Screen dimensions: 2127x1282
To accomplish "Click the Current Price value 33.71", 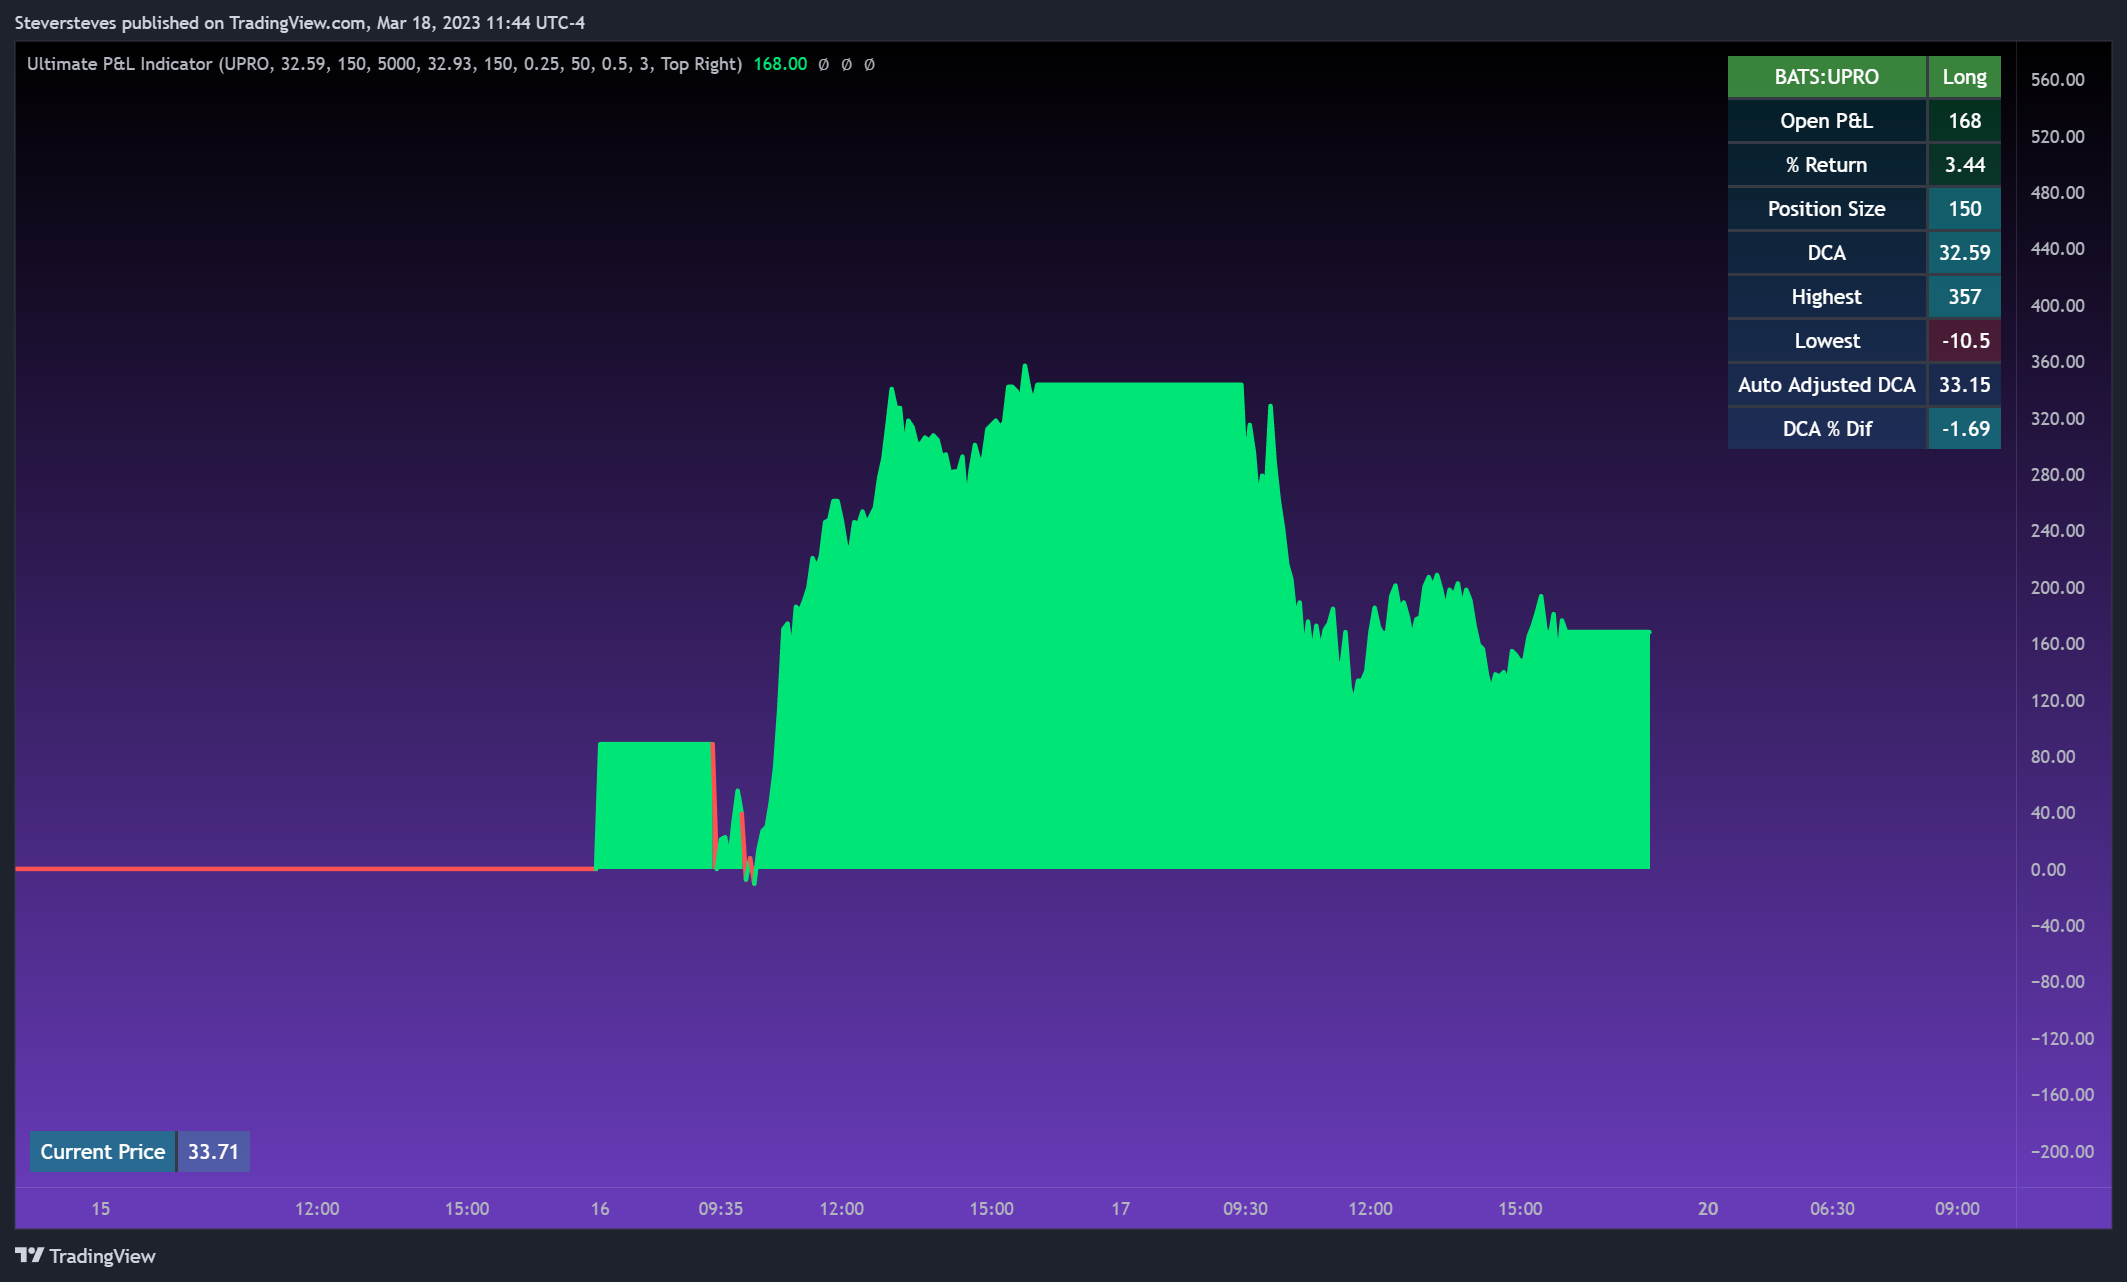I will (x=213, y=1152).
